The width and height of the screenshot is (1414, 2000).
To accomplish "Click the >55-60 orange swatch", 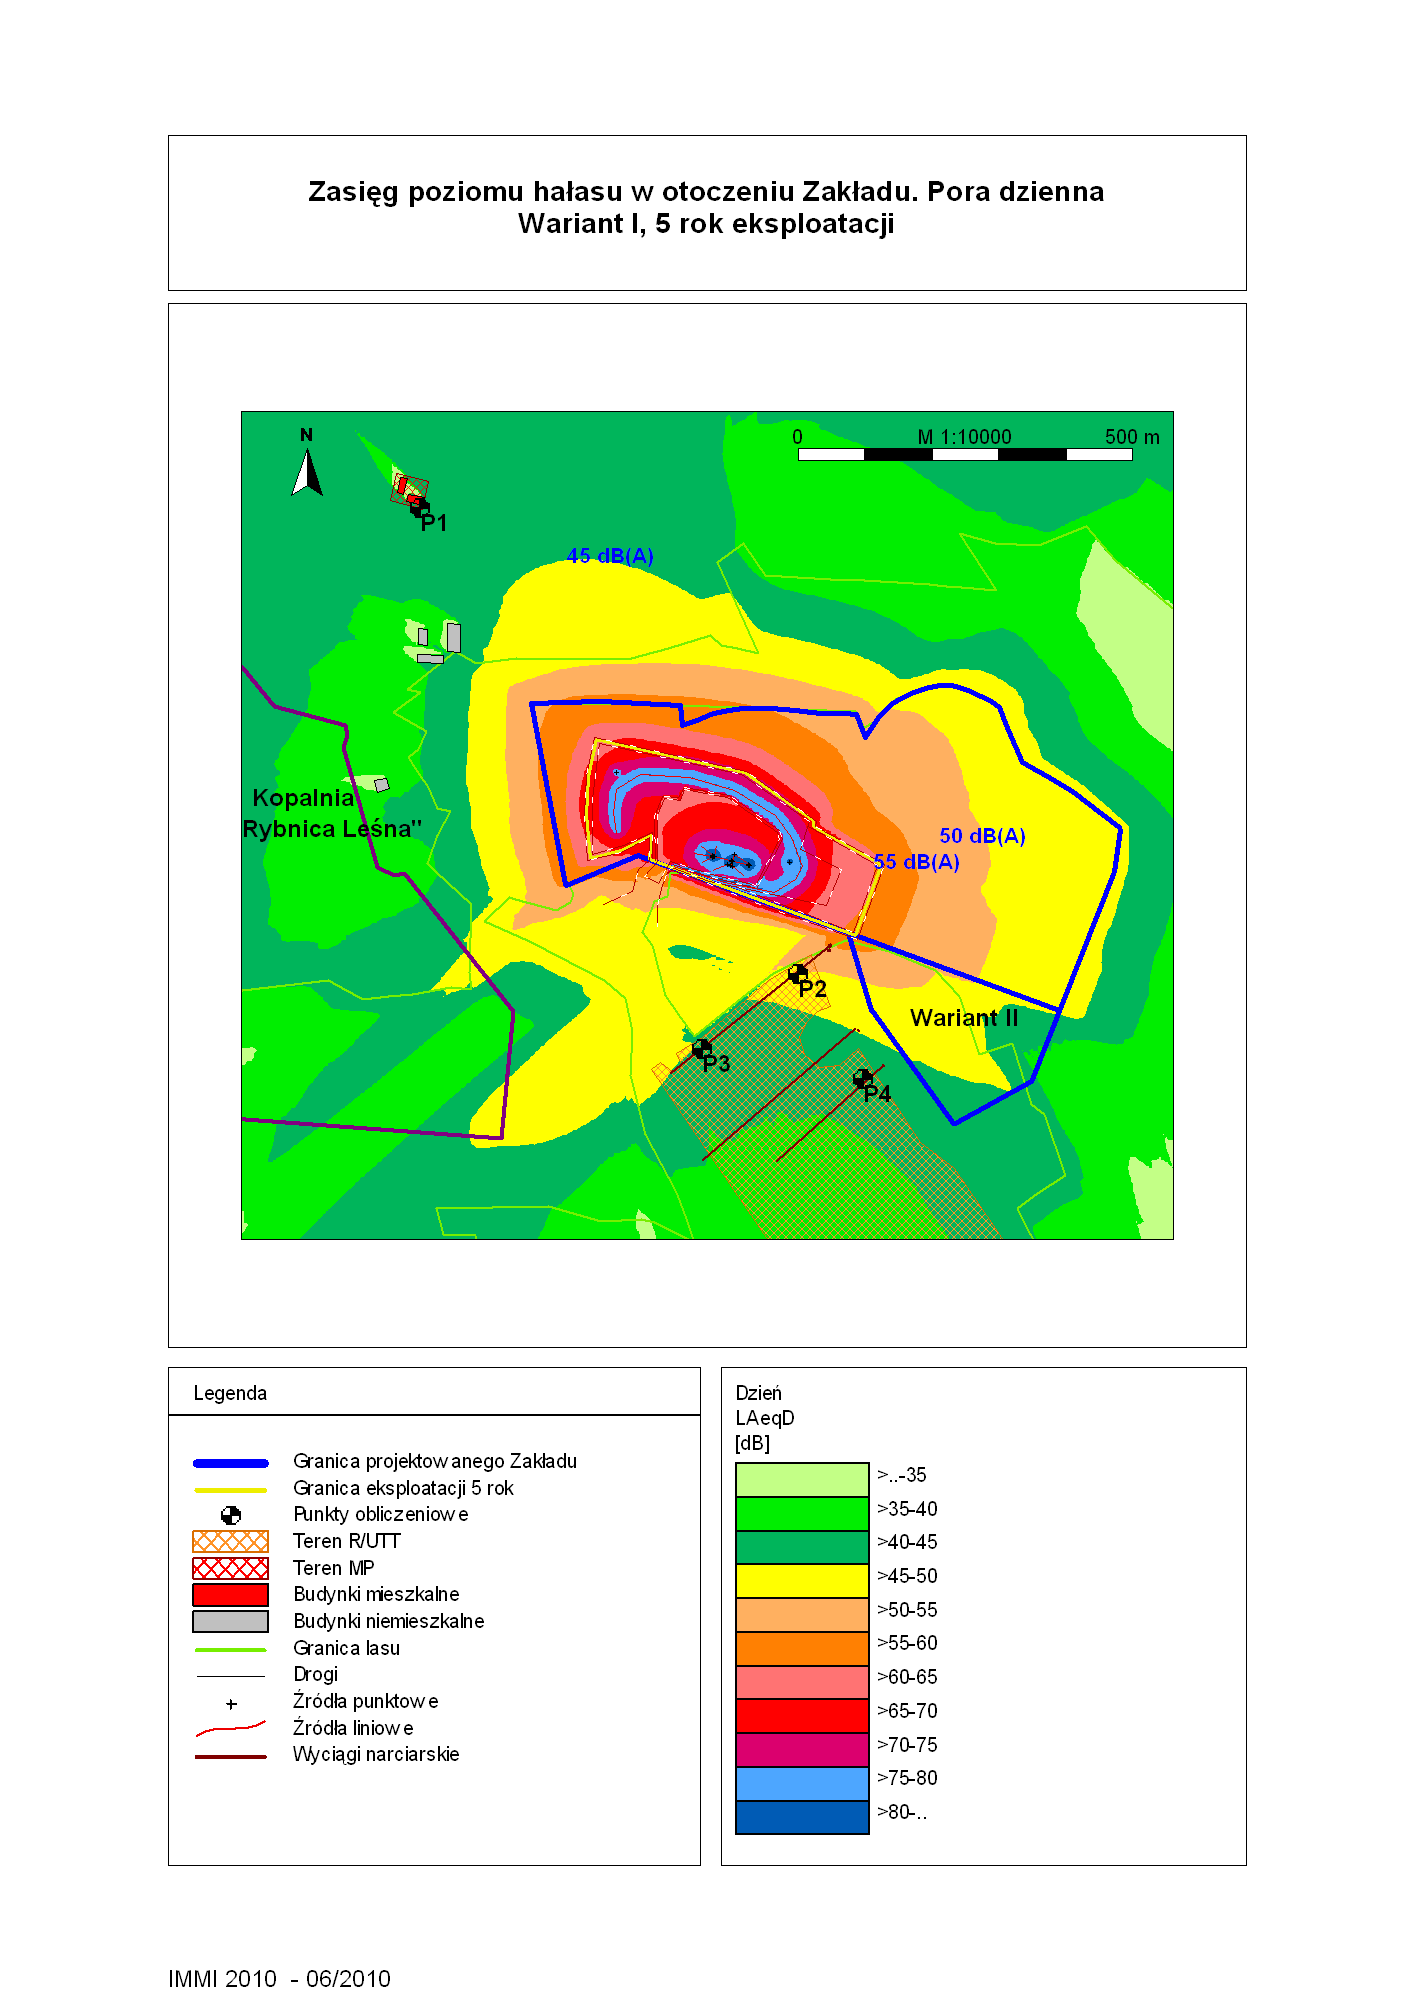I will pyautogui.click(x=802, y=1648).
